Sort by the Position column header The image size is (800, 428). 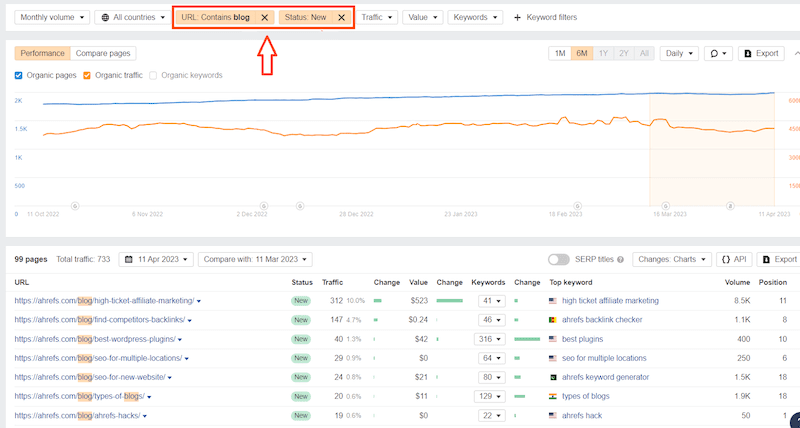(x=772, y=283)
